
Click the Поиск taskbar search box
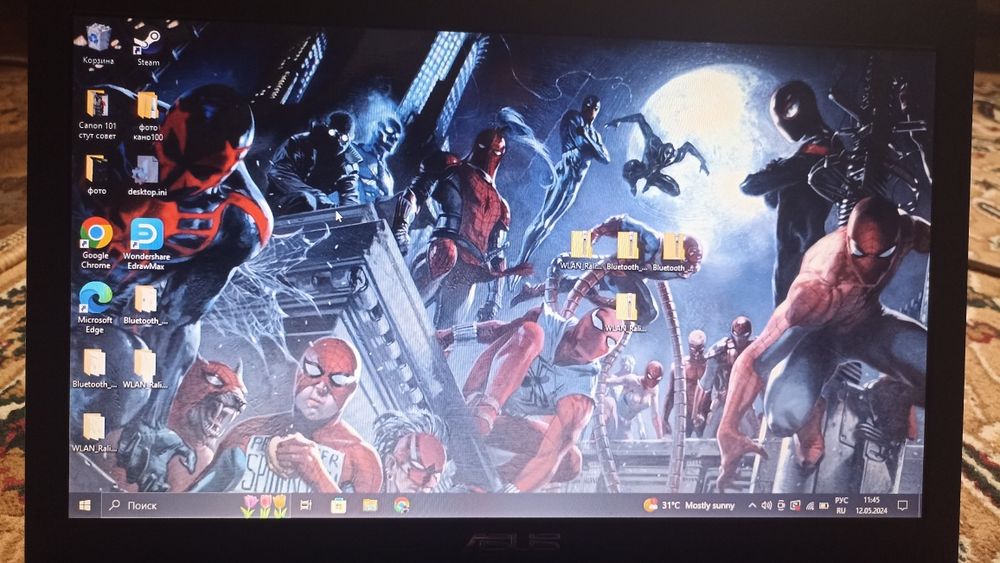pos(195,505)
